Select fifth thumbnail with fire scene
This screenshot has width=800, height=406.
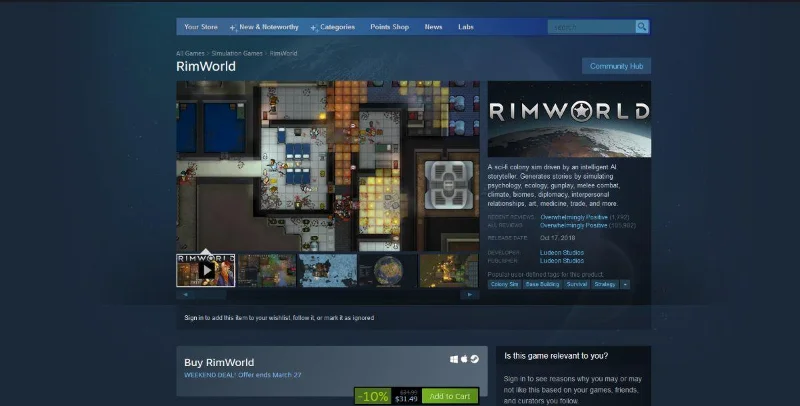(448, 270)
